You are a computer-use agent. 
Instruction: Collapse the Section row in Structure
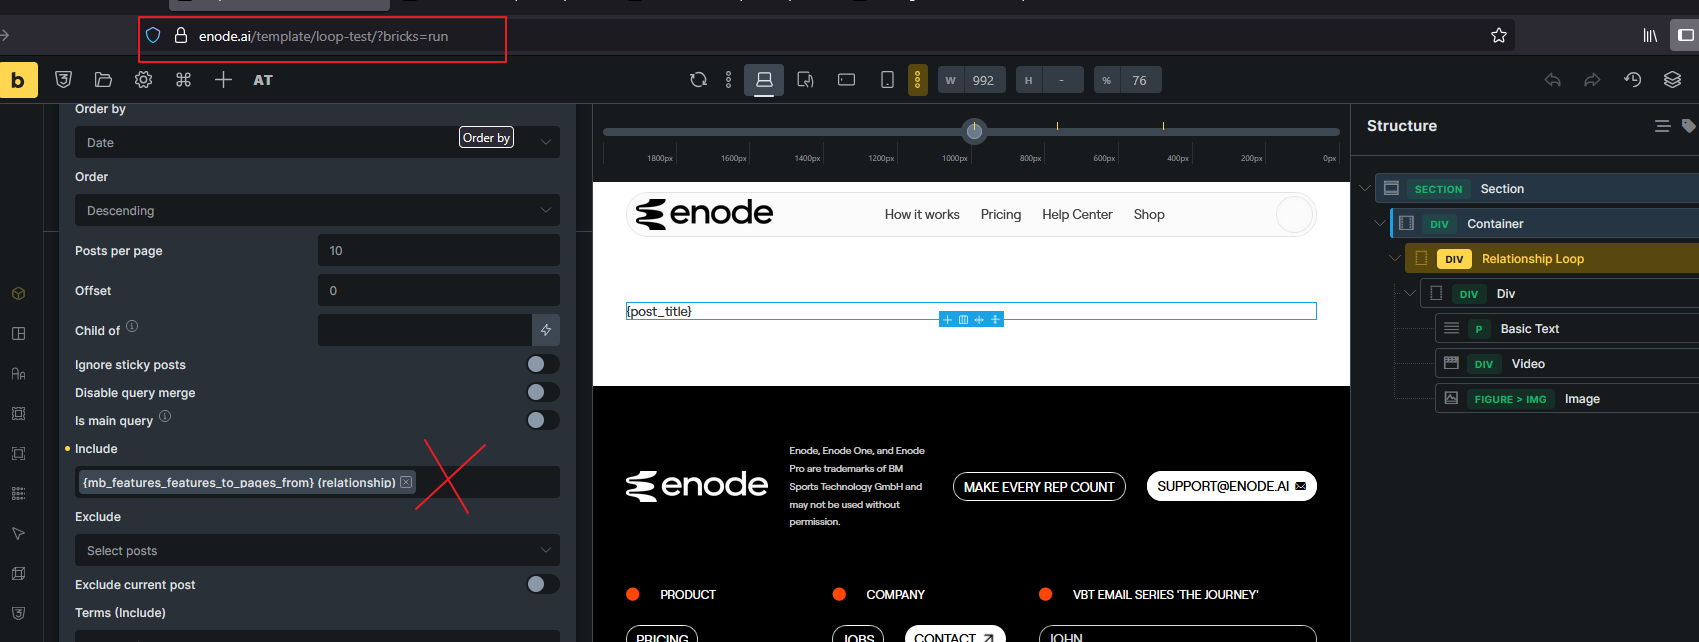[1365, 189]
